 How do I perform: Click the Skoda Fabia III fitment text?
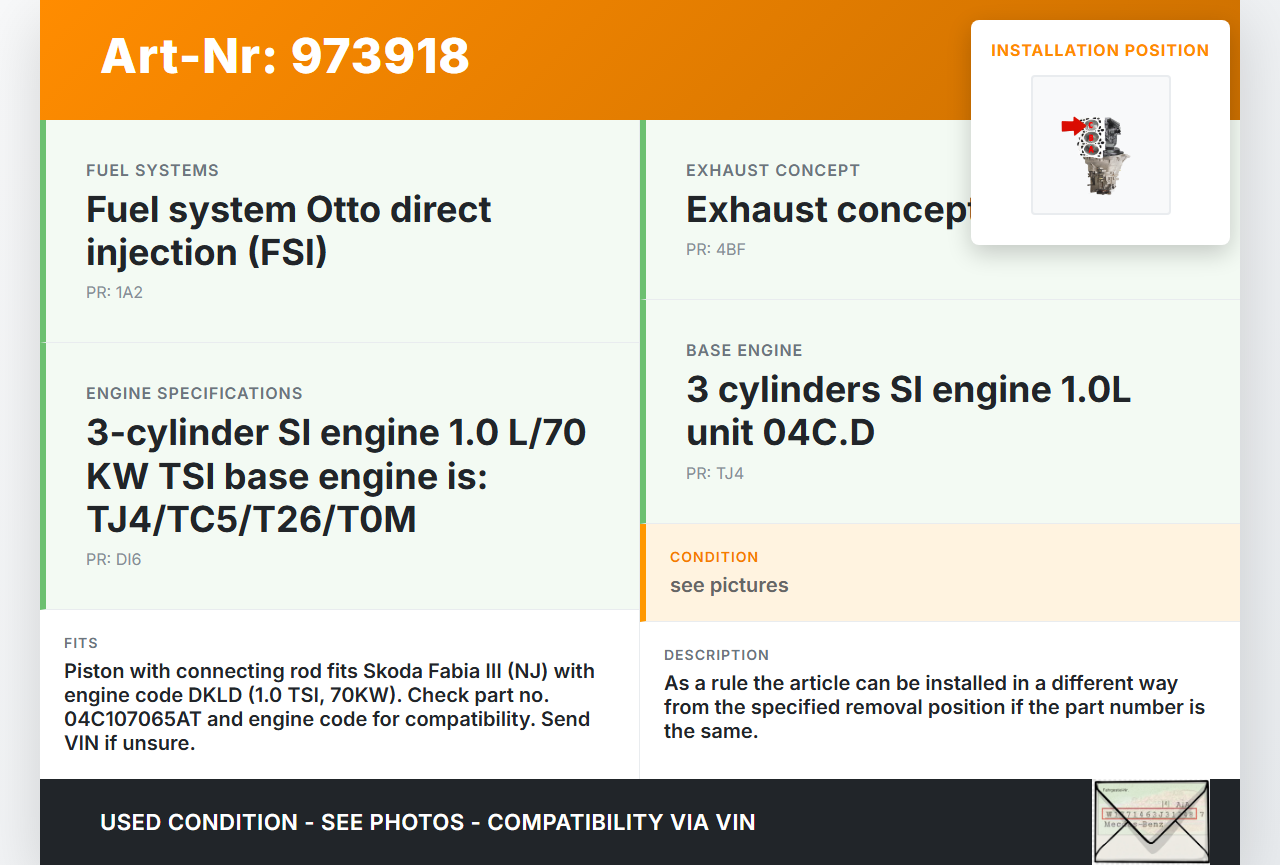pos(330,707)
